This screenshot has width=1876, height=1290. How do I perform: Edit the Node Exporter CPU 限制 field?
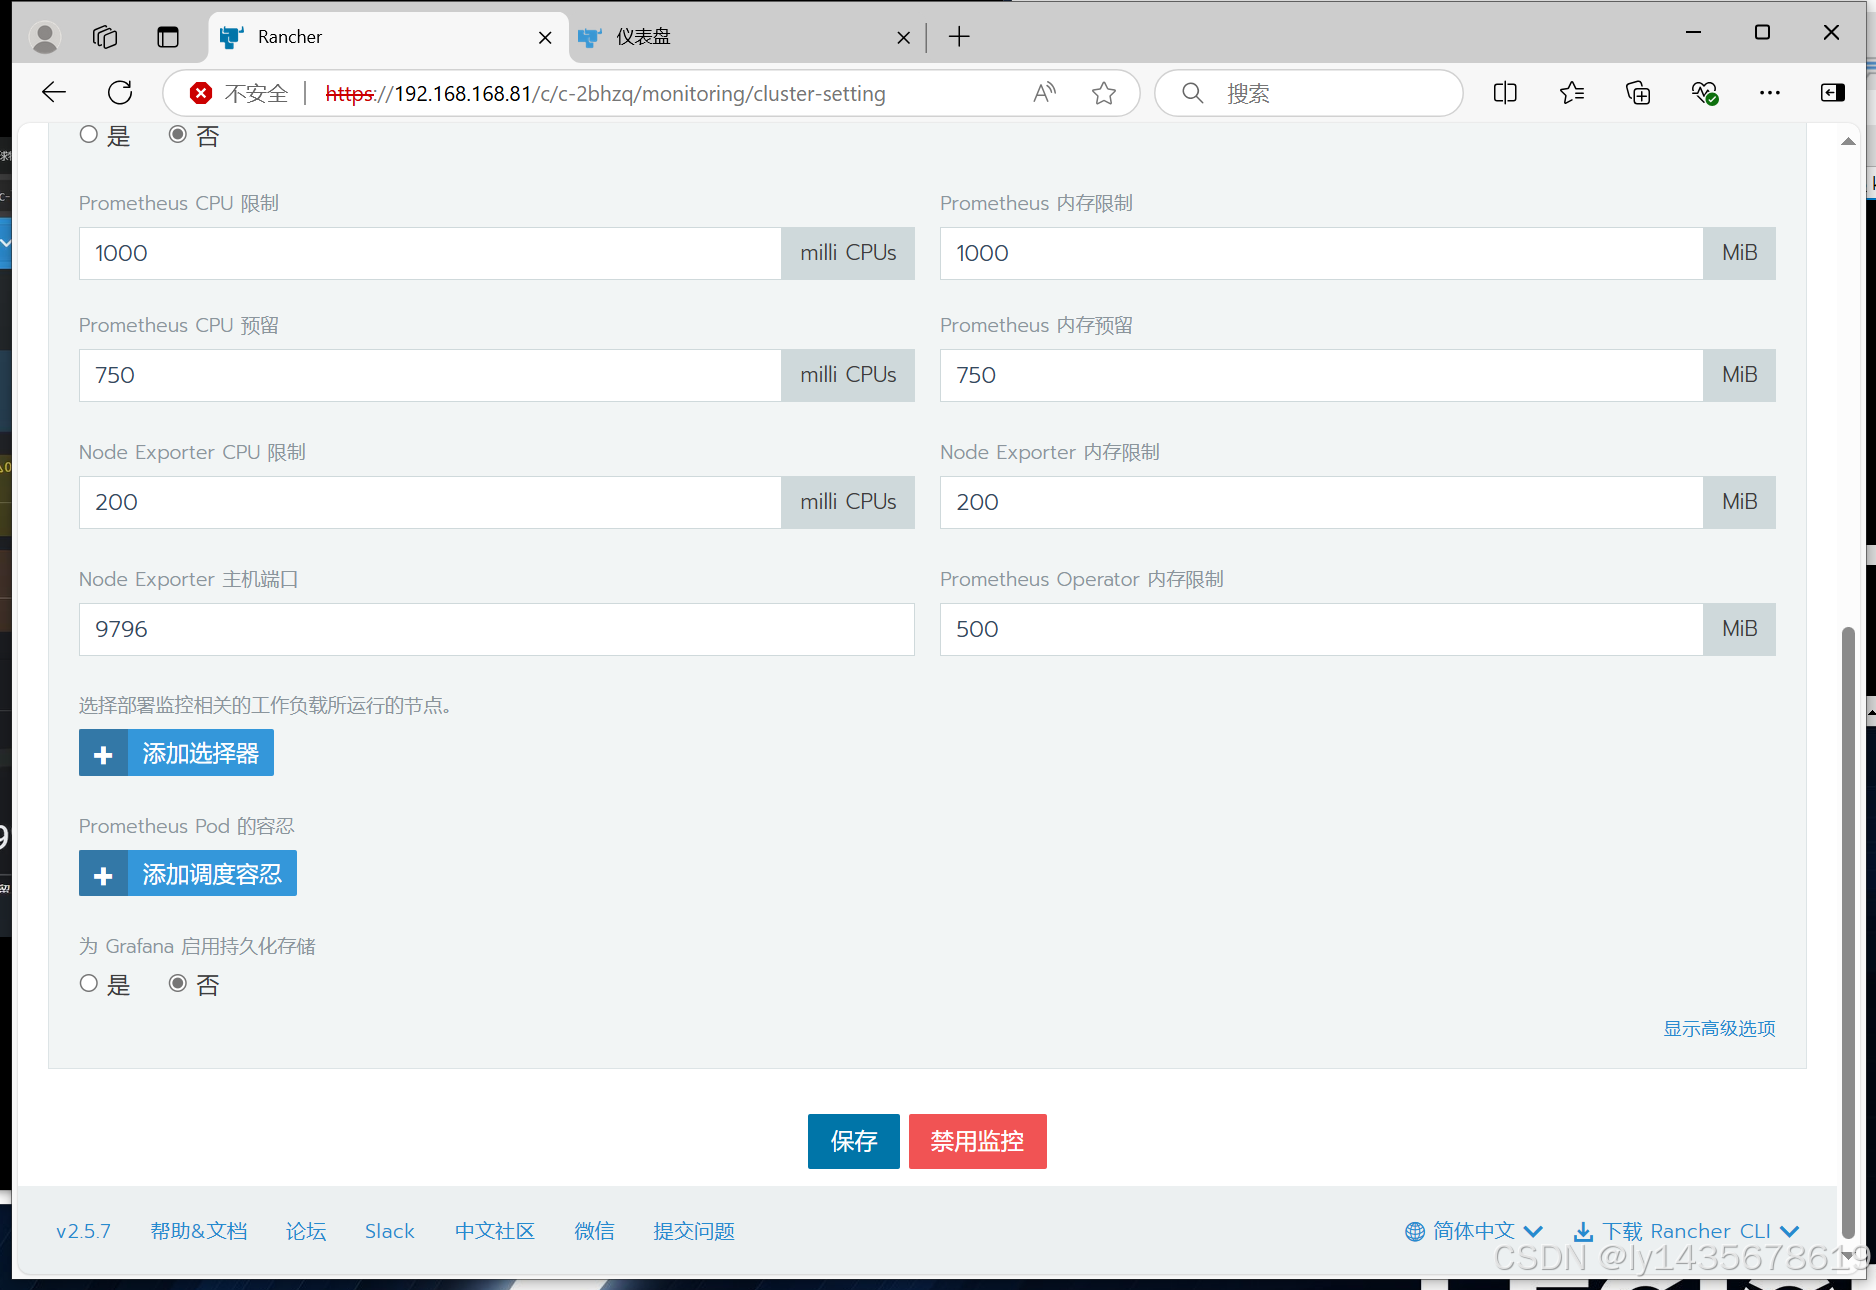pyautogui.click(x=430, y=502)
